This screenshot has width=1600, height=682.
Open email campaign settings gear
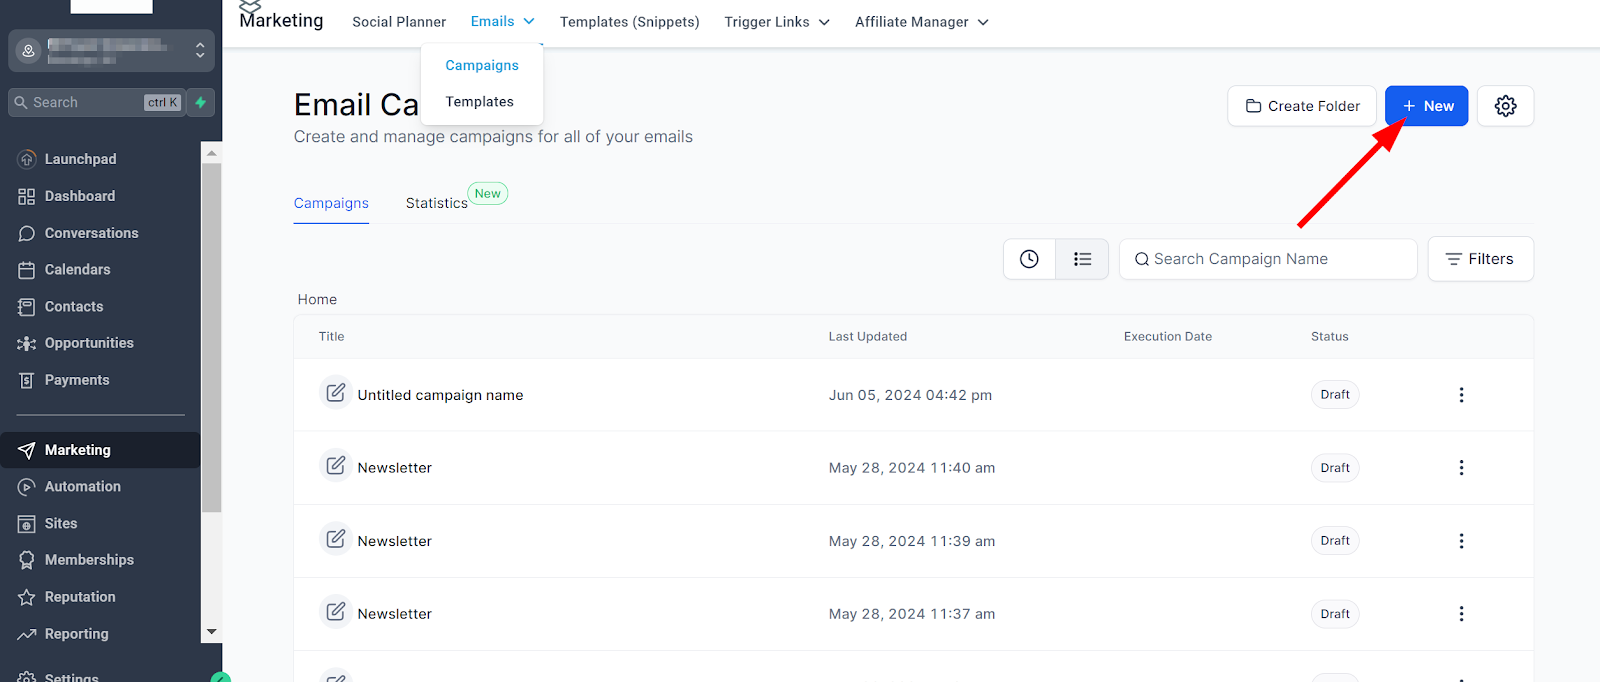tap(1505, 106)
